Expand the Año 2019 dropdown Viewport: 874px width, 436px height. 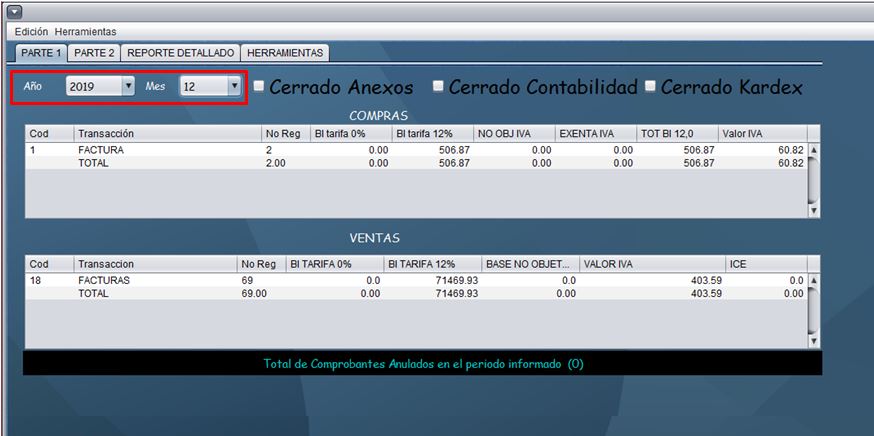coord(127,87)
